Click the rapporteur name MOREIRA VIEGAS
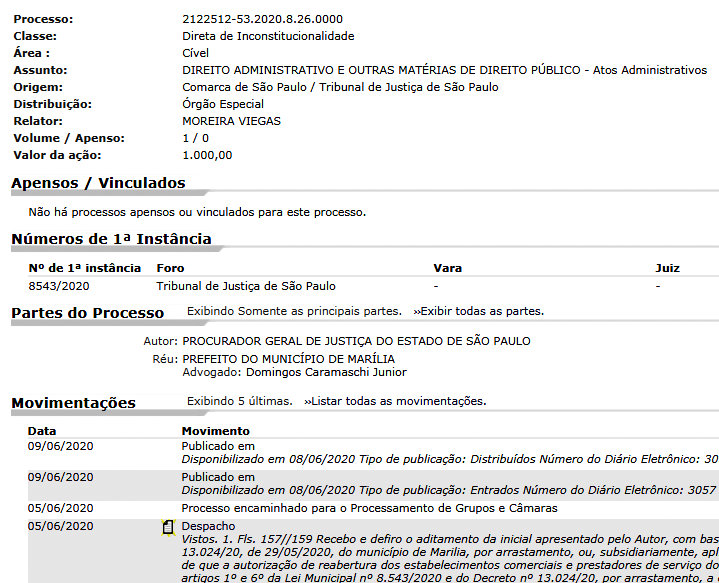 coord(232,121)
